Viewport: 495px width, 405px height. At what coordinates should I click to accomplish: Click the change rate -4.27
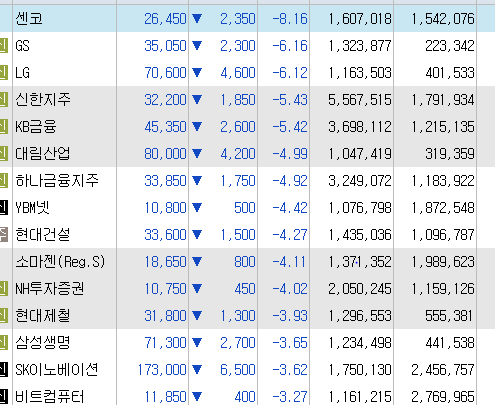290,235
